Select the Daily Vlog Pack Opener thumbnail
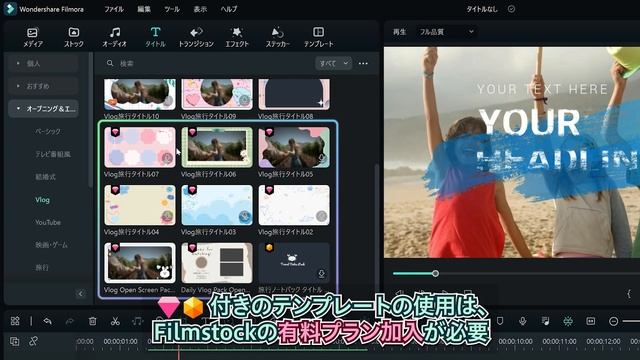 (217, 263)
